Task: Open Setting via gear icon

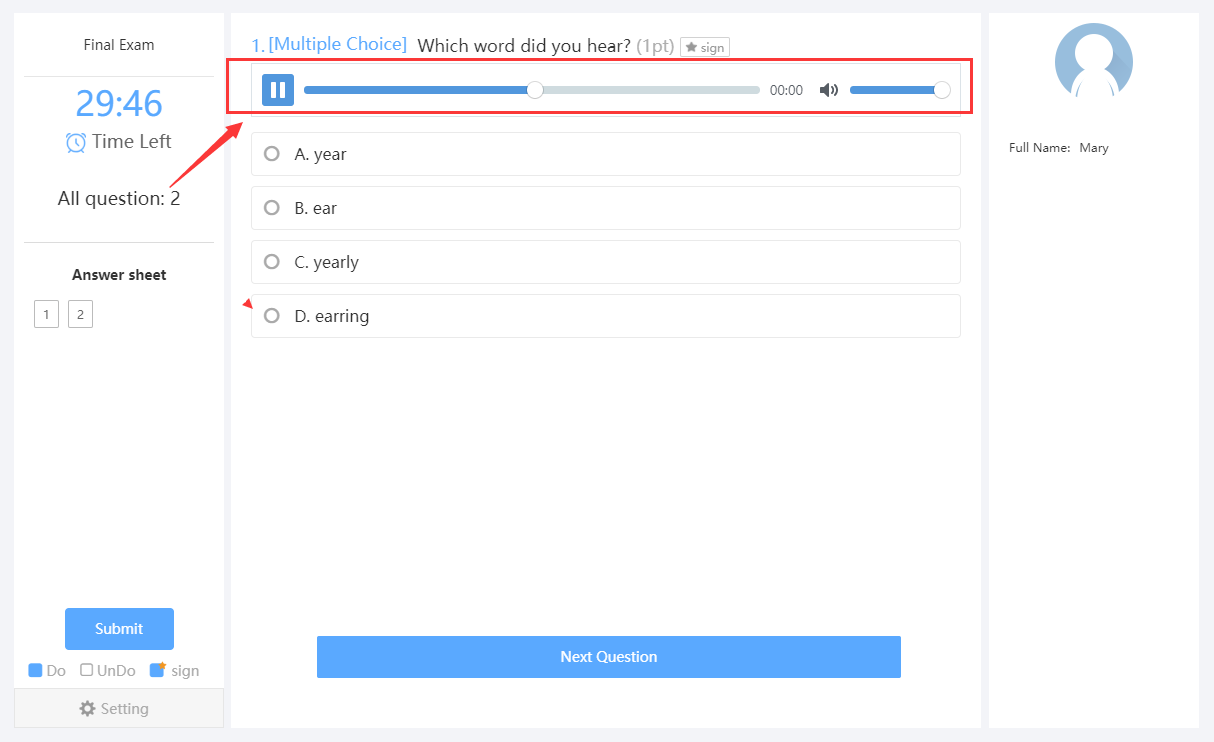Action: tap(88, 708)
